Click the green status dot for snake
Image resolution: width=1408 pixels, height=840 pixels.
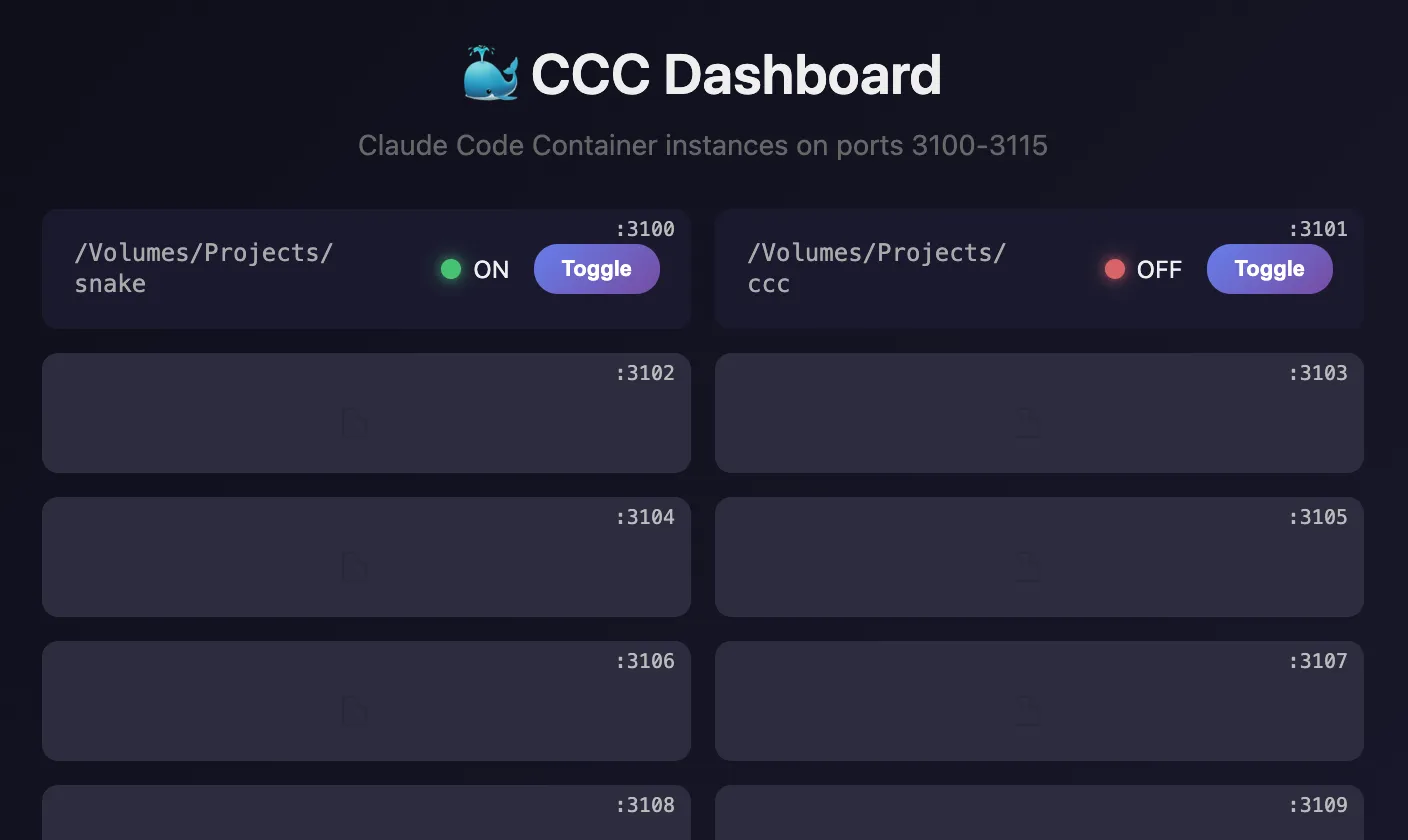tap(451, 269)
